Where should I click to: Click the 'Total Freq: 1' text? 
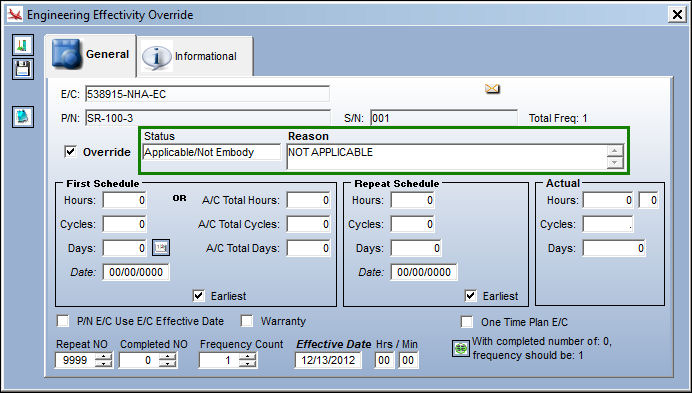coord(558,118)
